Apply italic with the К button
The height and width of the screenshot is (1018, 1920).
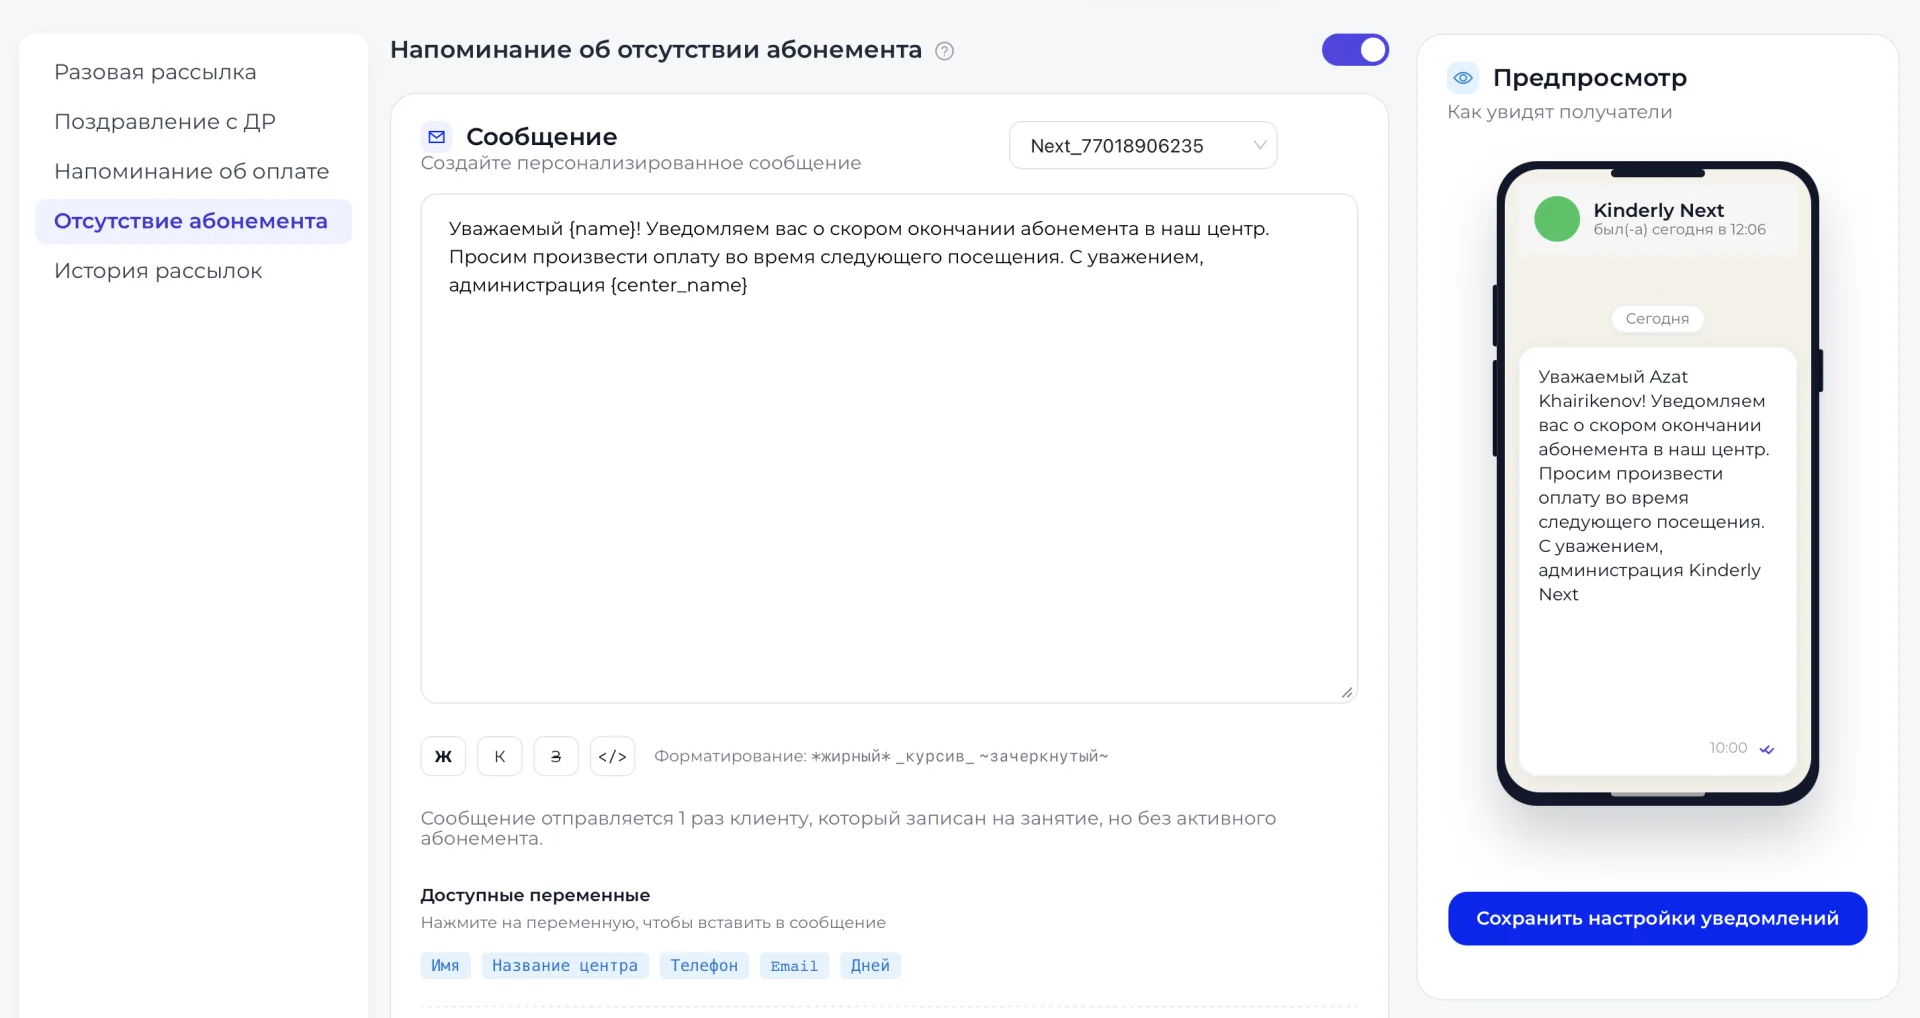tap(500, 756)
